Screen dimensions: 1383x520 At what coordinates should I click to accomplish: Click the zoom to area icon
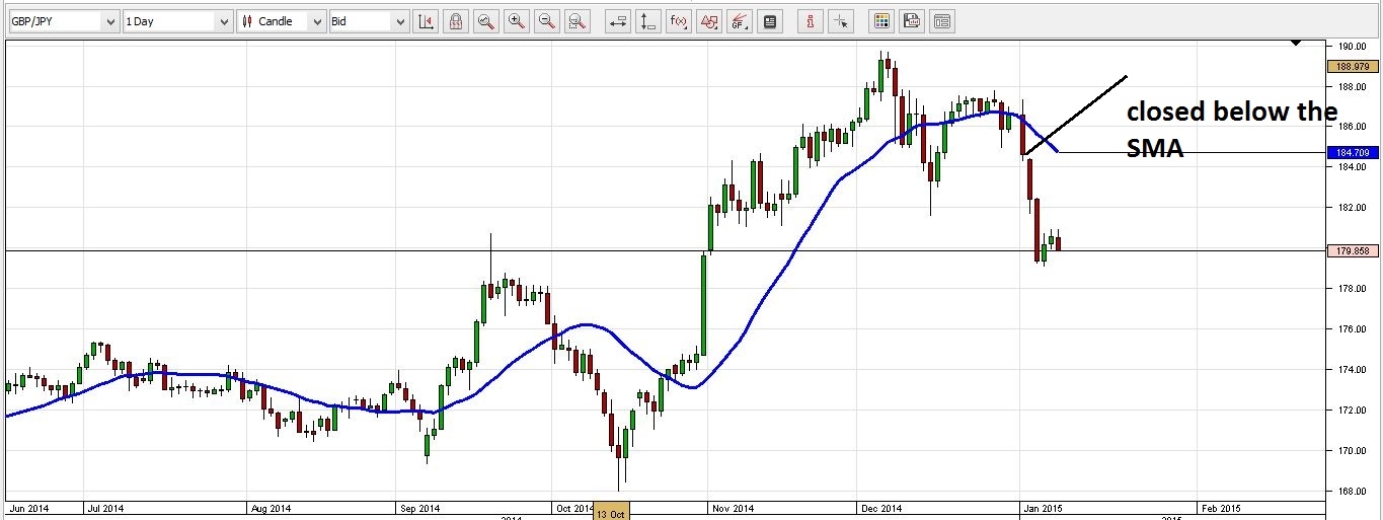click(576, 21)
